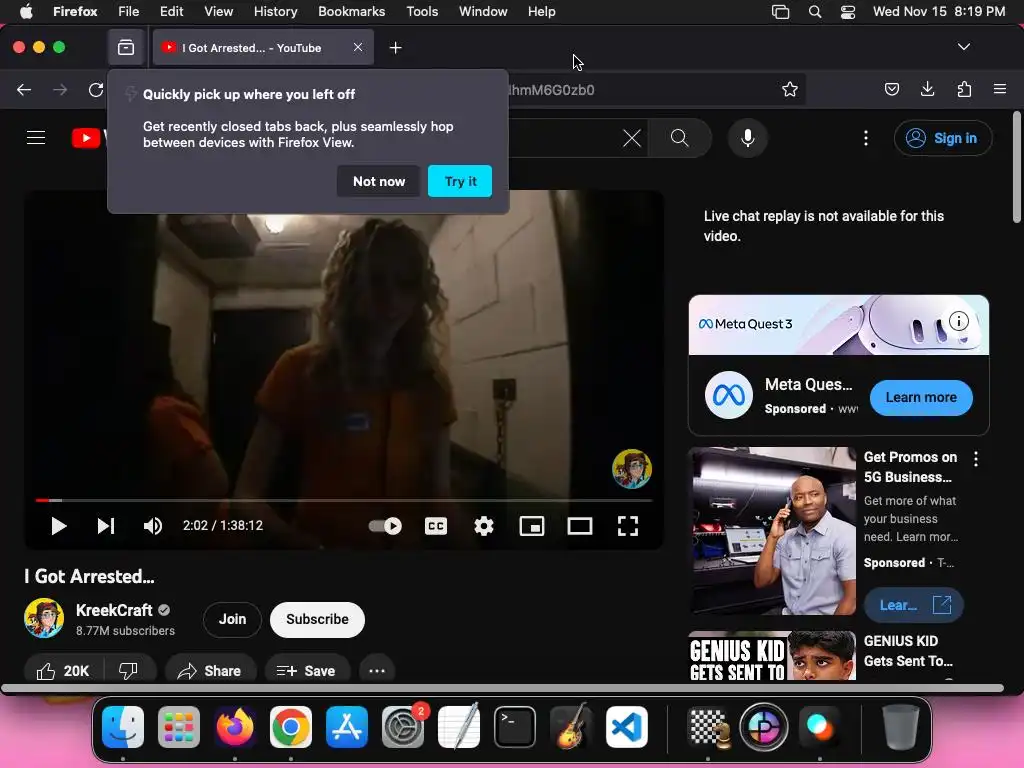
Task: Expand list all tabs chevron
Action: [963, 47]
